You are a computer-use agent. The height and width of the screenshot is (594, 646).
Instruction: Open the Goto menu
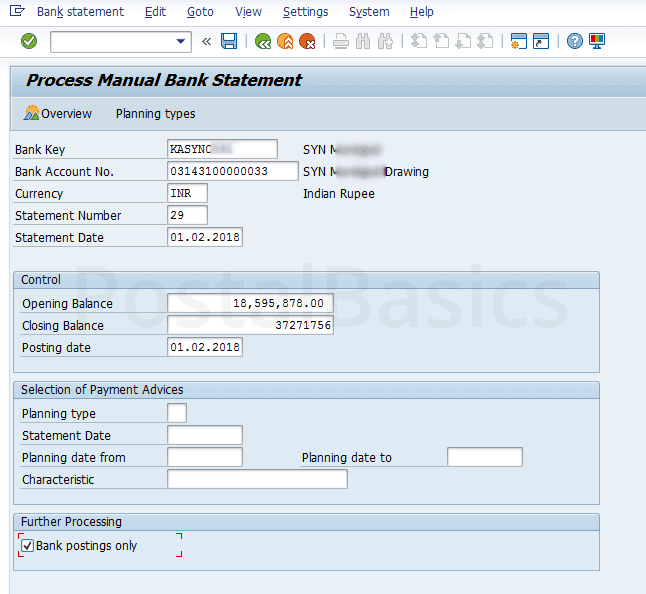click(x=199, y=12)
